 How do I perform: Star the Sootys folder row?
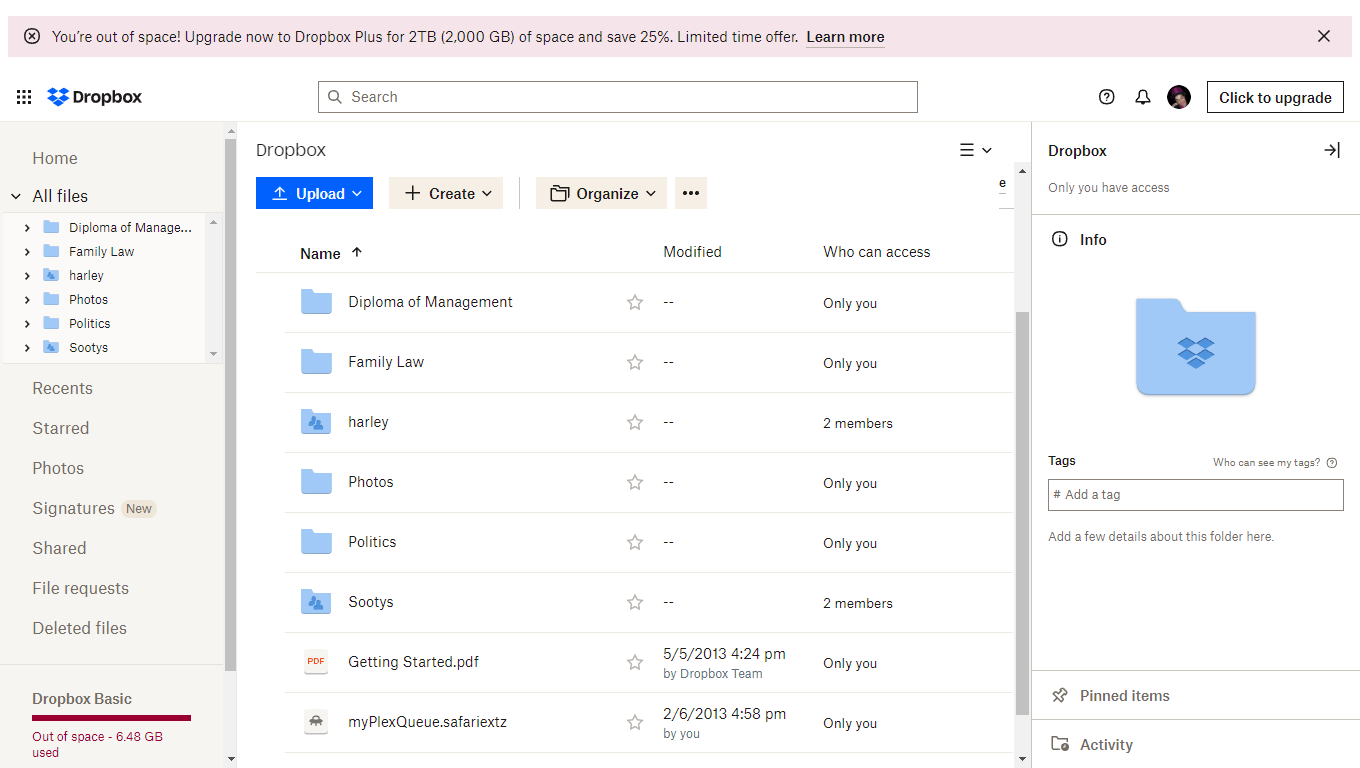point(635,602)
